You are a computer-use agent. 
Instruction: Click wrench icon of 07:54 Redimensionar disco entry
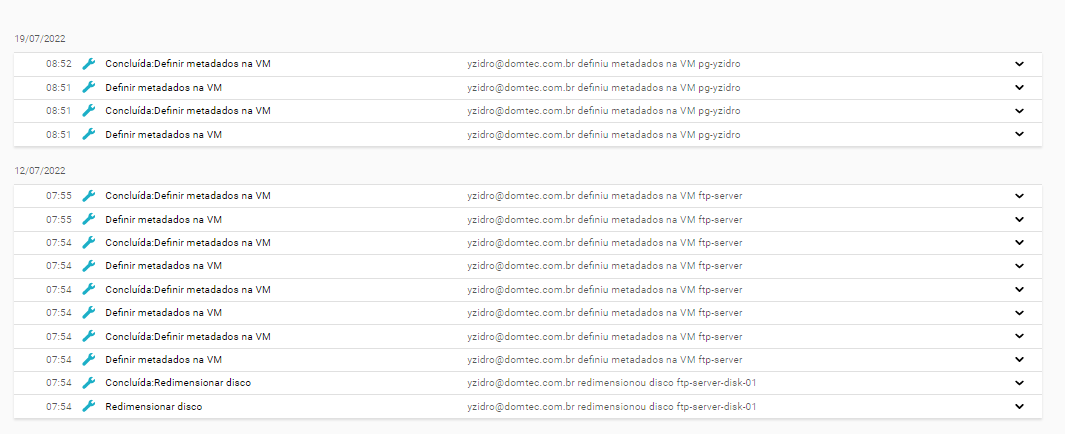[x=88, y=407]
